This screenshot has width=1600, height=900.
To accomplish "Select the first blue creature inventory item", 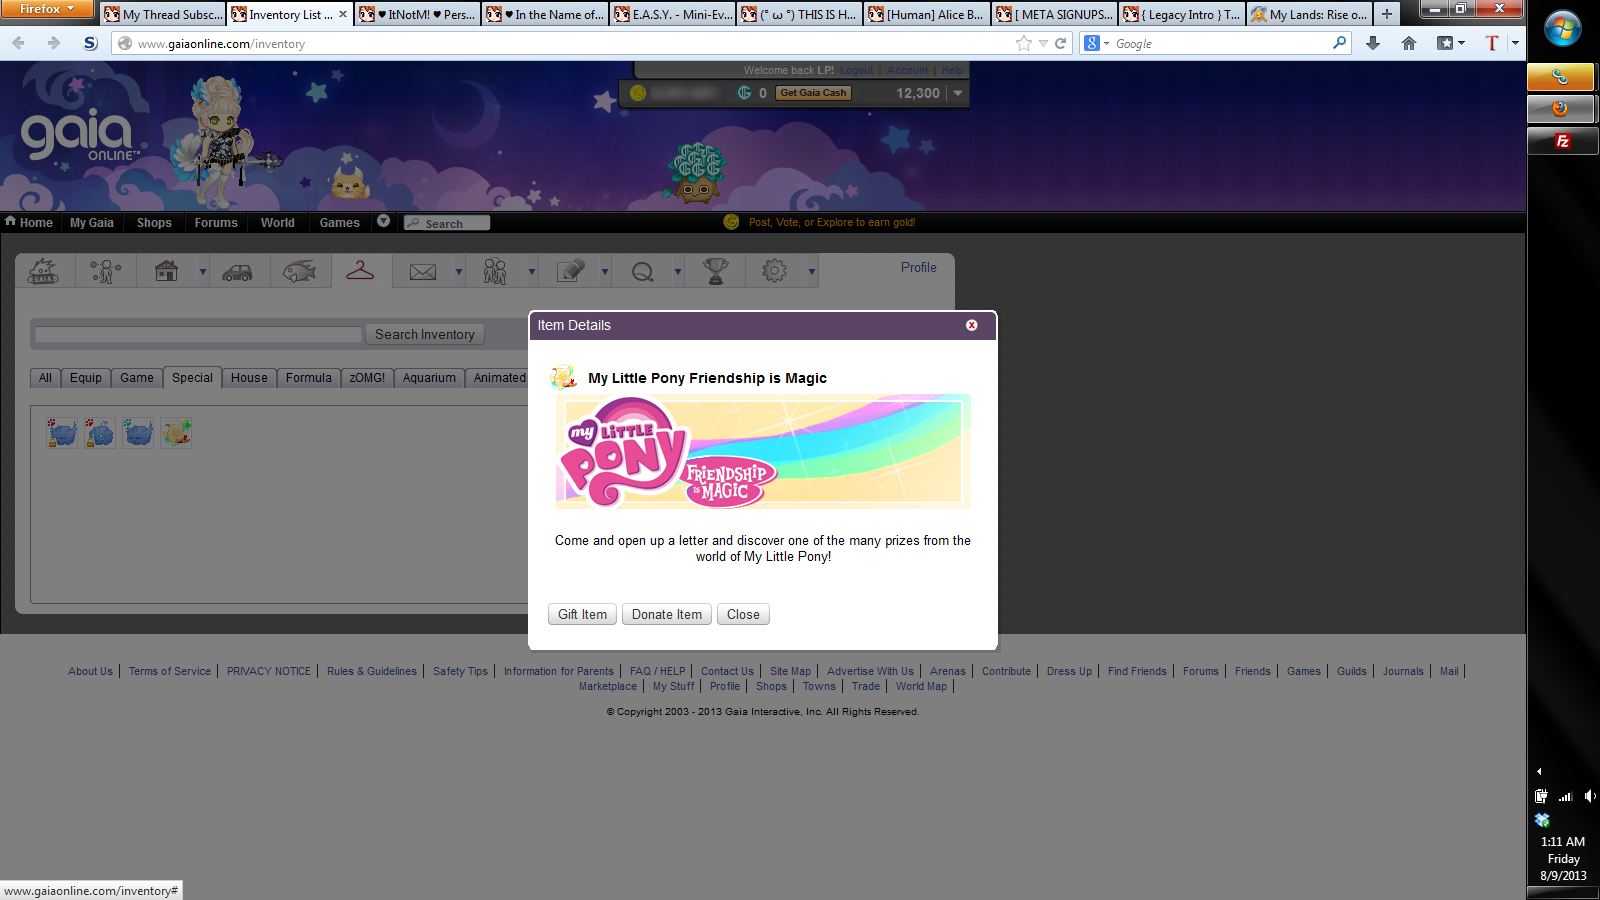I will [x=62, y=433].
